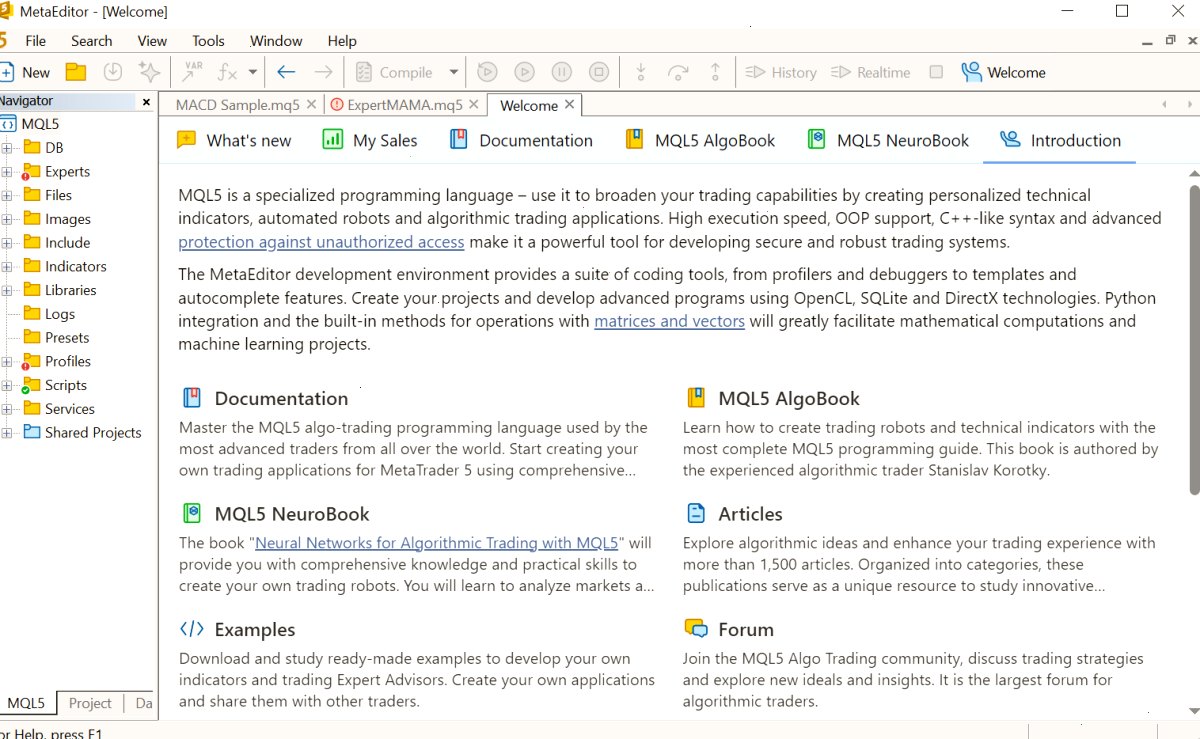Click the VAR icon in the toolbar

point(191,72)
